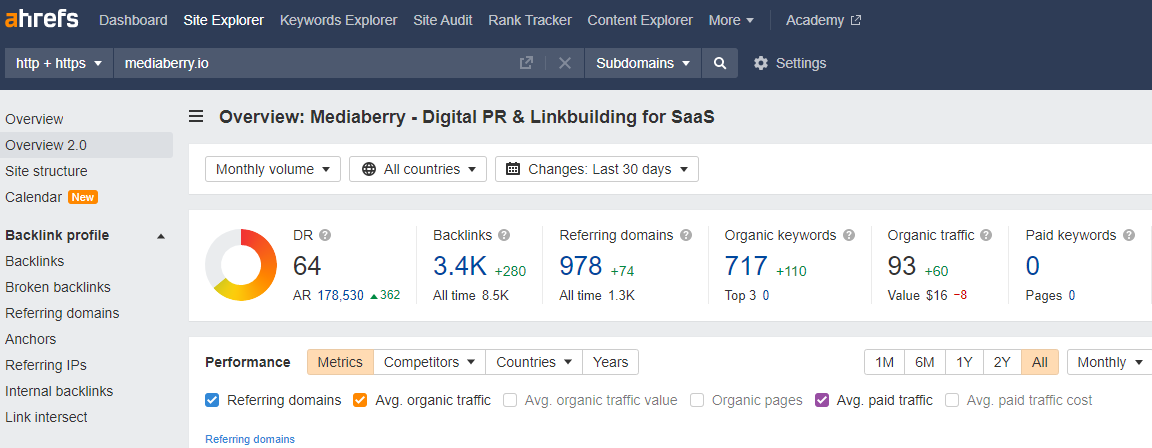Open Internal backlinks in sidebar
This screenshot has width=1152, height=448.
(60, 391)
